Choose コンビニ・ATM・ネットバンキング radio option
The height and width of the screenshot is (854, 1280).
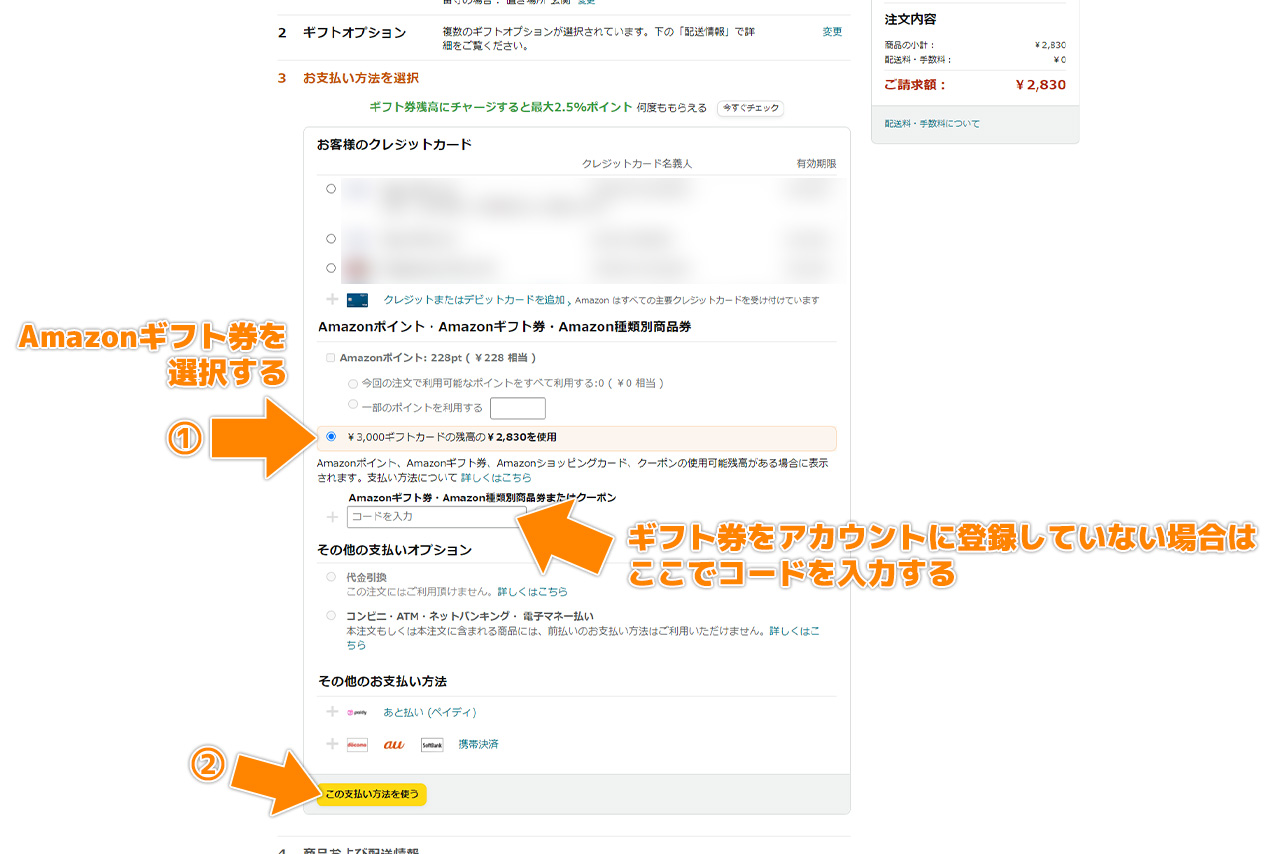[x=331, y=616]
